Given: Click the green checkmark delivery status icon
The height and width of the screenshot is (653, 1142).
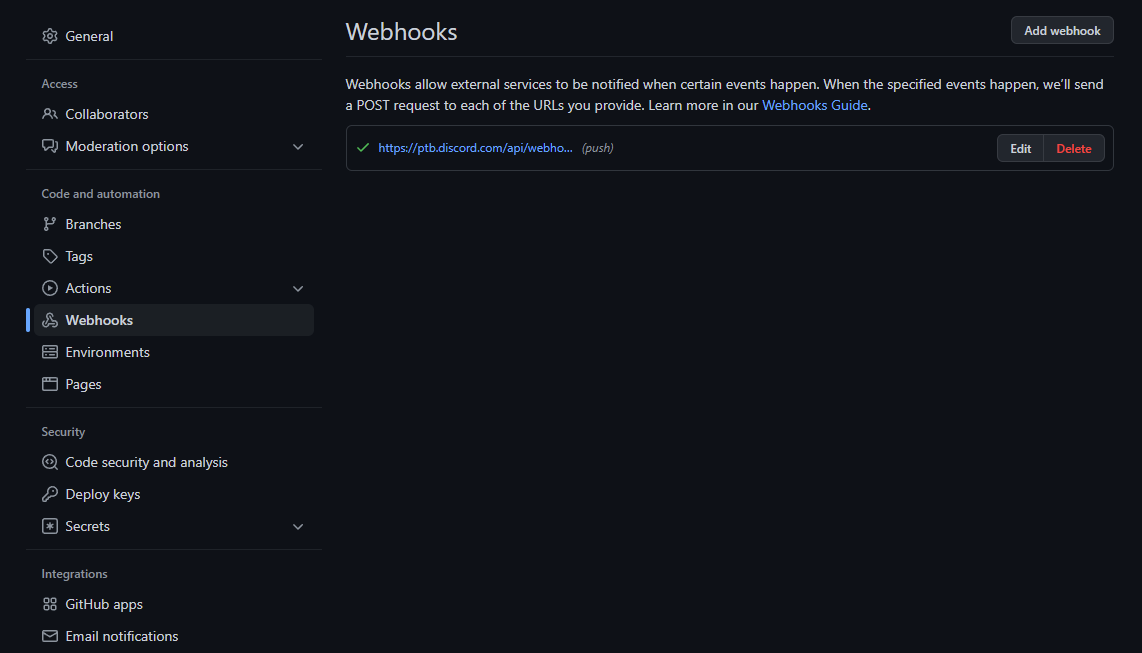Looking at the screenshot, I should pyautogui.click(x=363, y=148).
